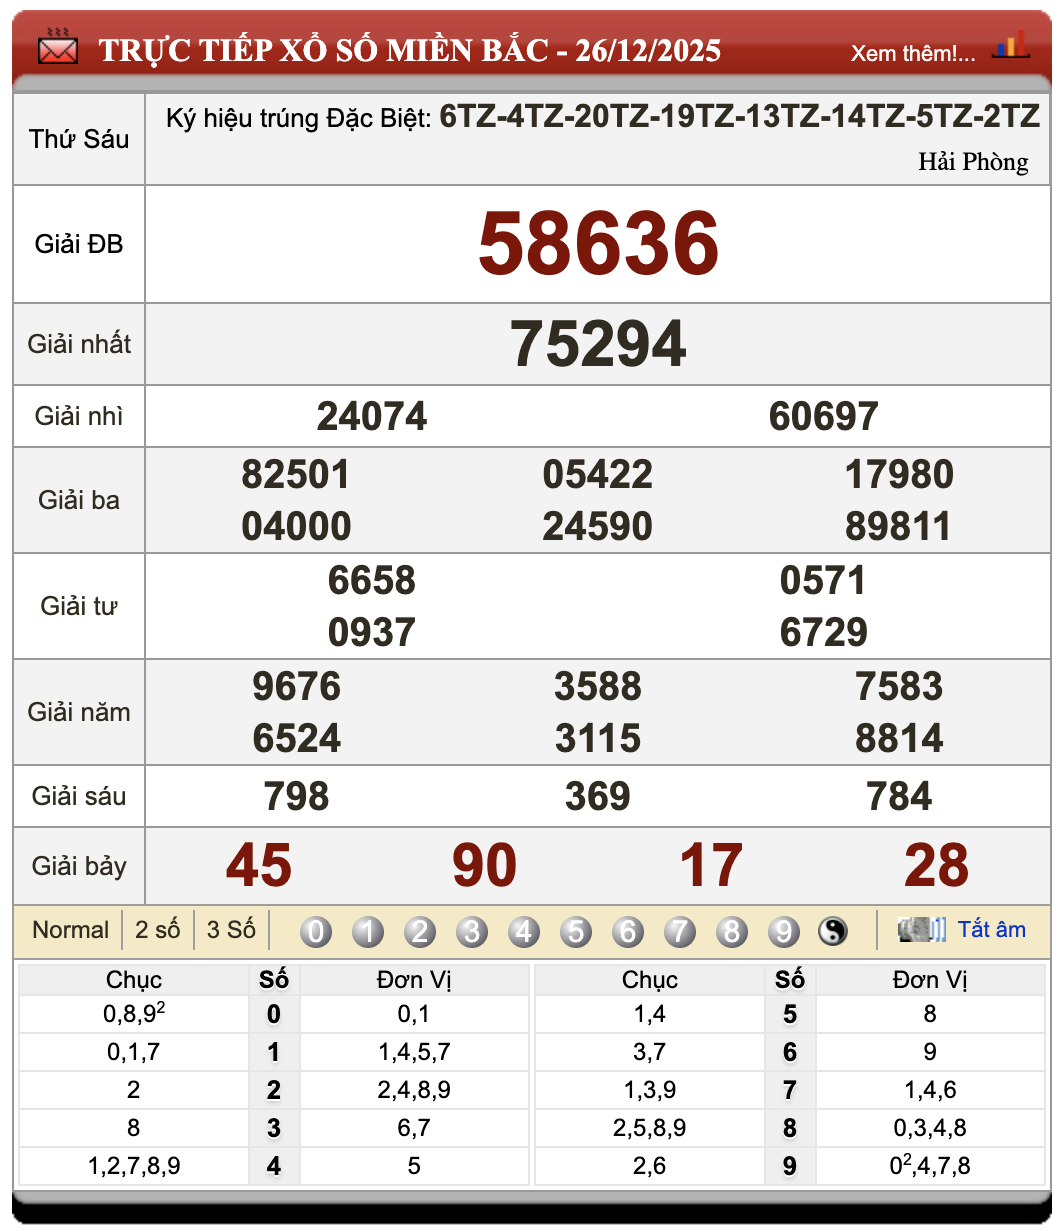
Task: Switch to the 3 Số view
Action: pyautogui.click(x=231, y=930)
